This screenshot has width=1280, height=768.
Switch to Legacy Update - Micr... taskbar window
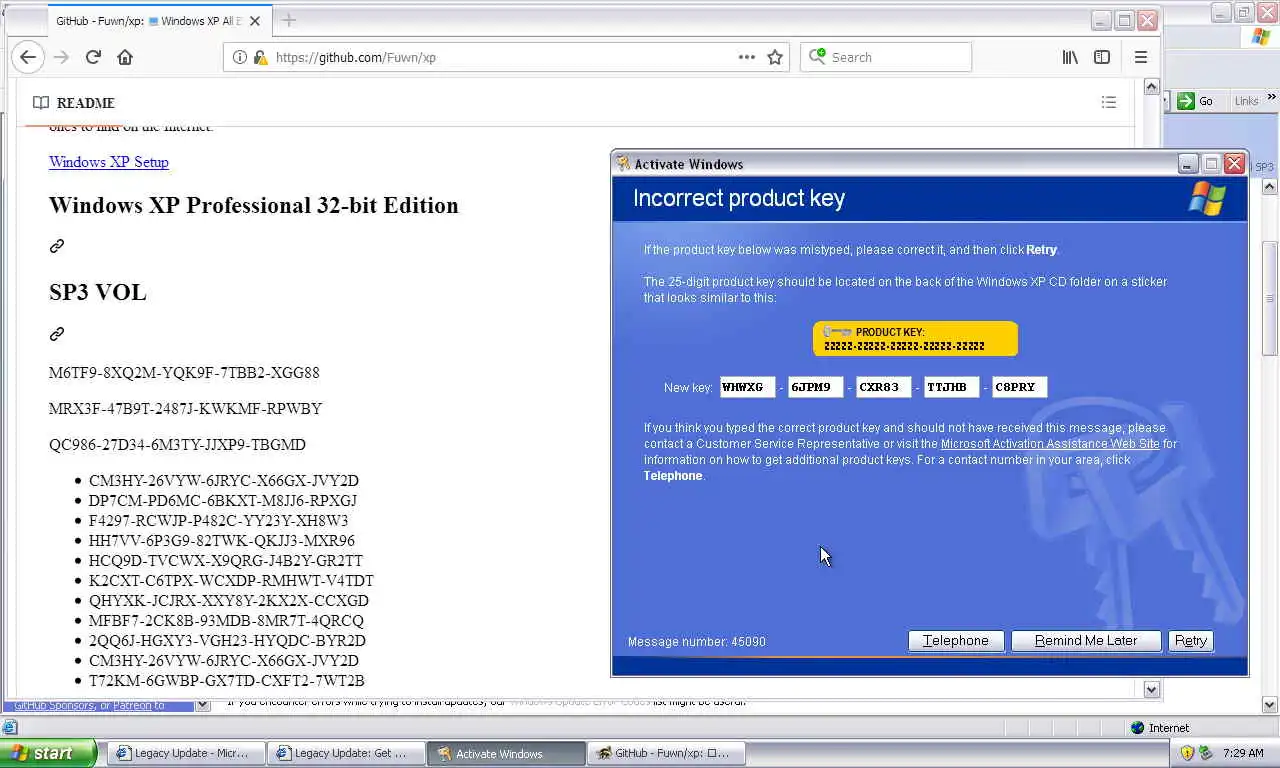(x=187, y=753)
